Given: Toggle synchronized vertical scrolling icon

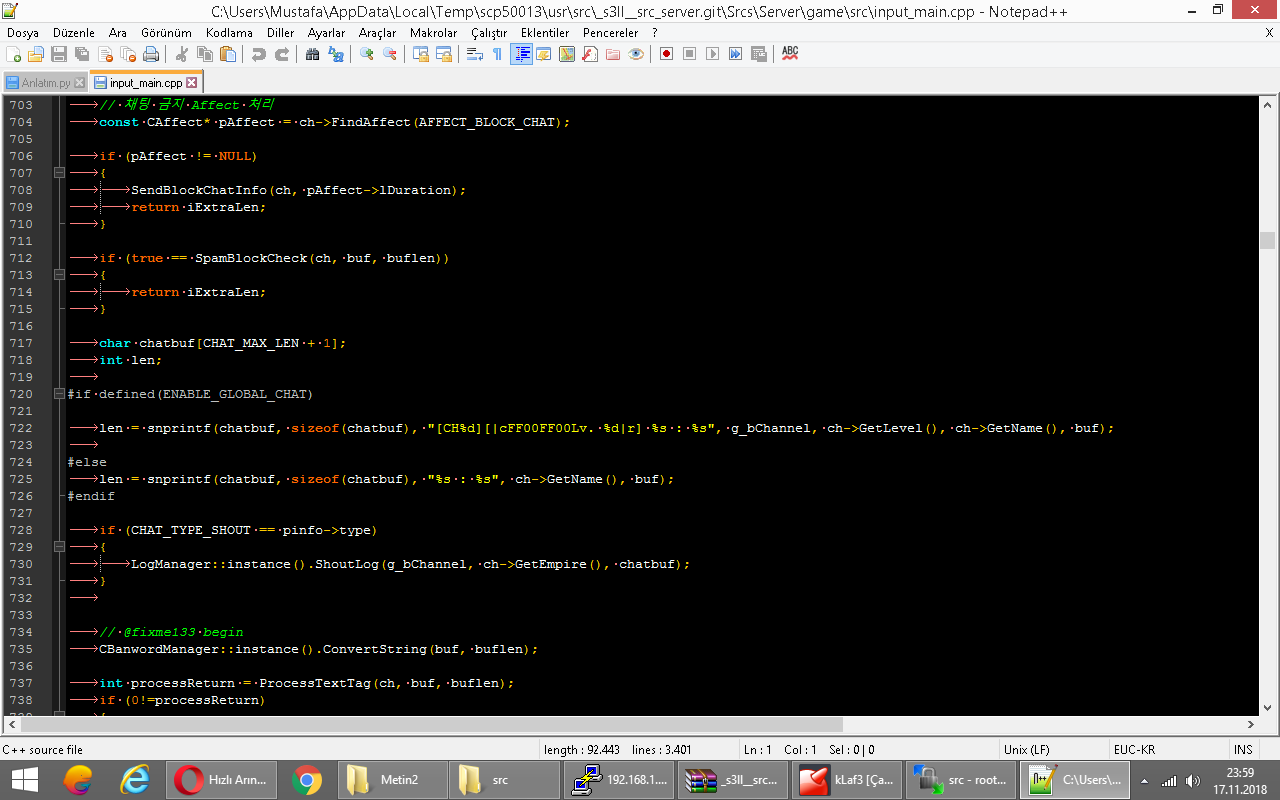Looking at the screenshot, I should (421, 54).
